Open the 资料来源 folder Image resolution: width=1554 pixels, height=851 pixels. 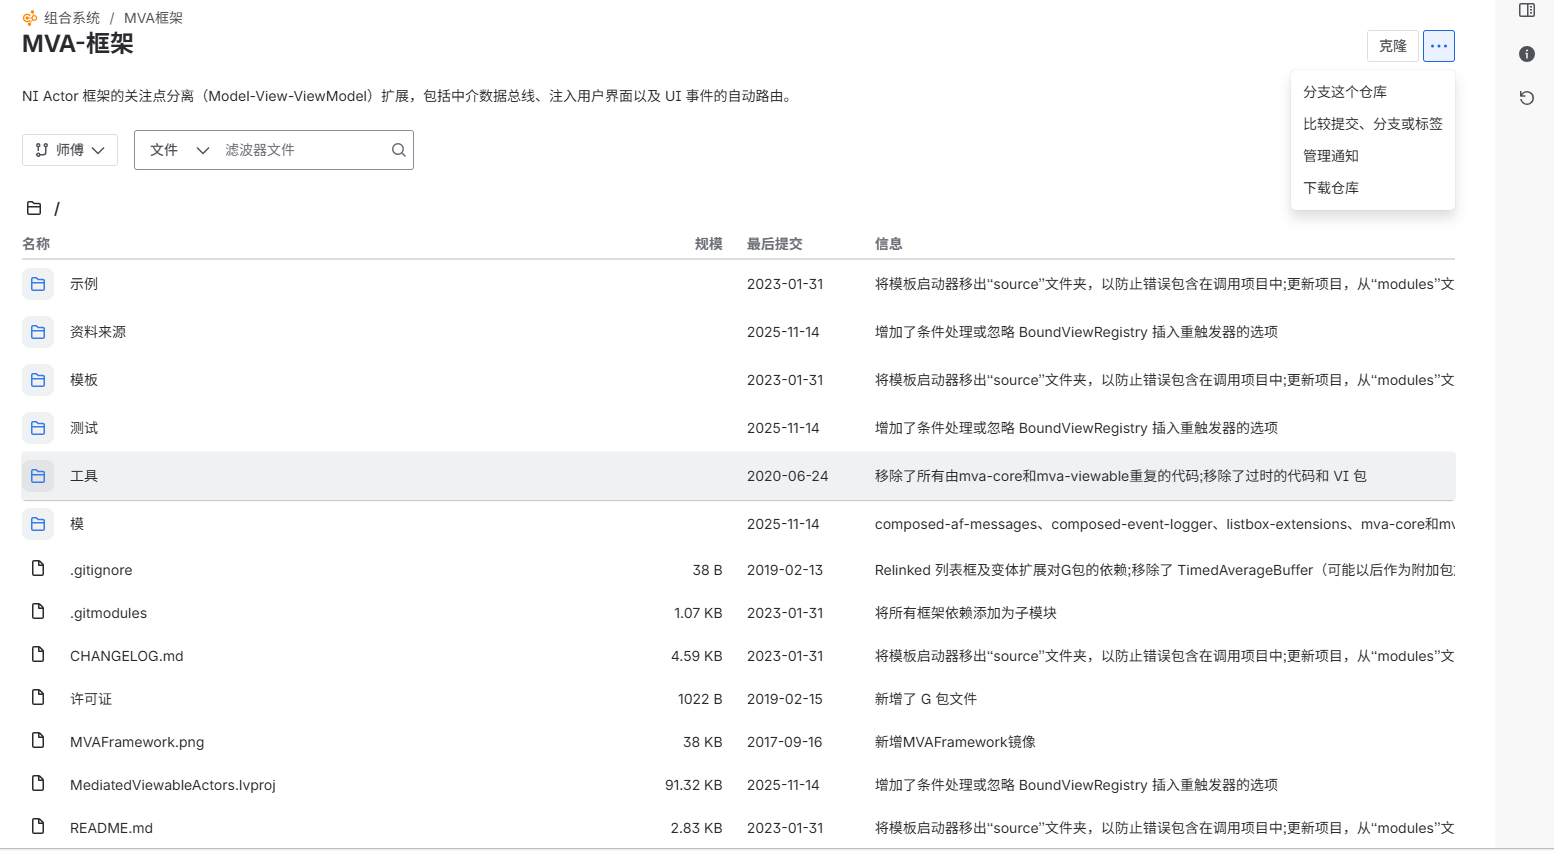(98, 332)
